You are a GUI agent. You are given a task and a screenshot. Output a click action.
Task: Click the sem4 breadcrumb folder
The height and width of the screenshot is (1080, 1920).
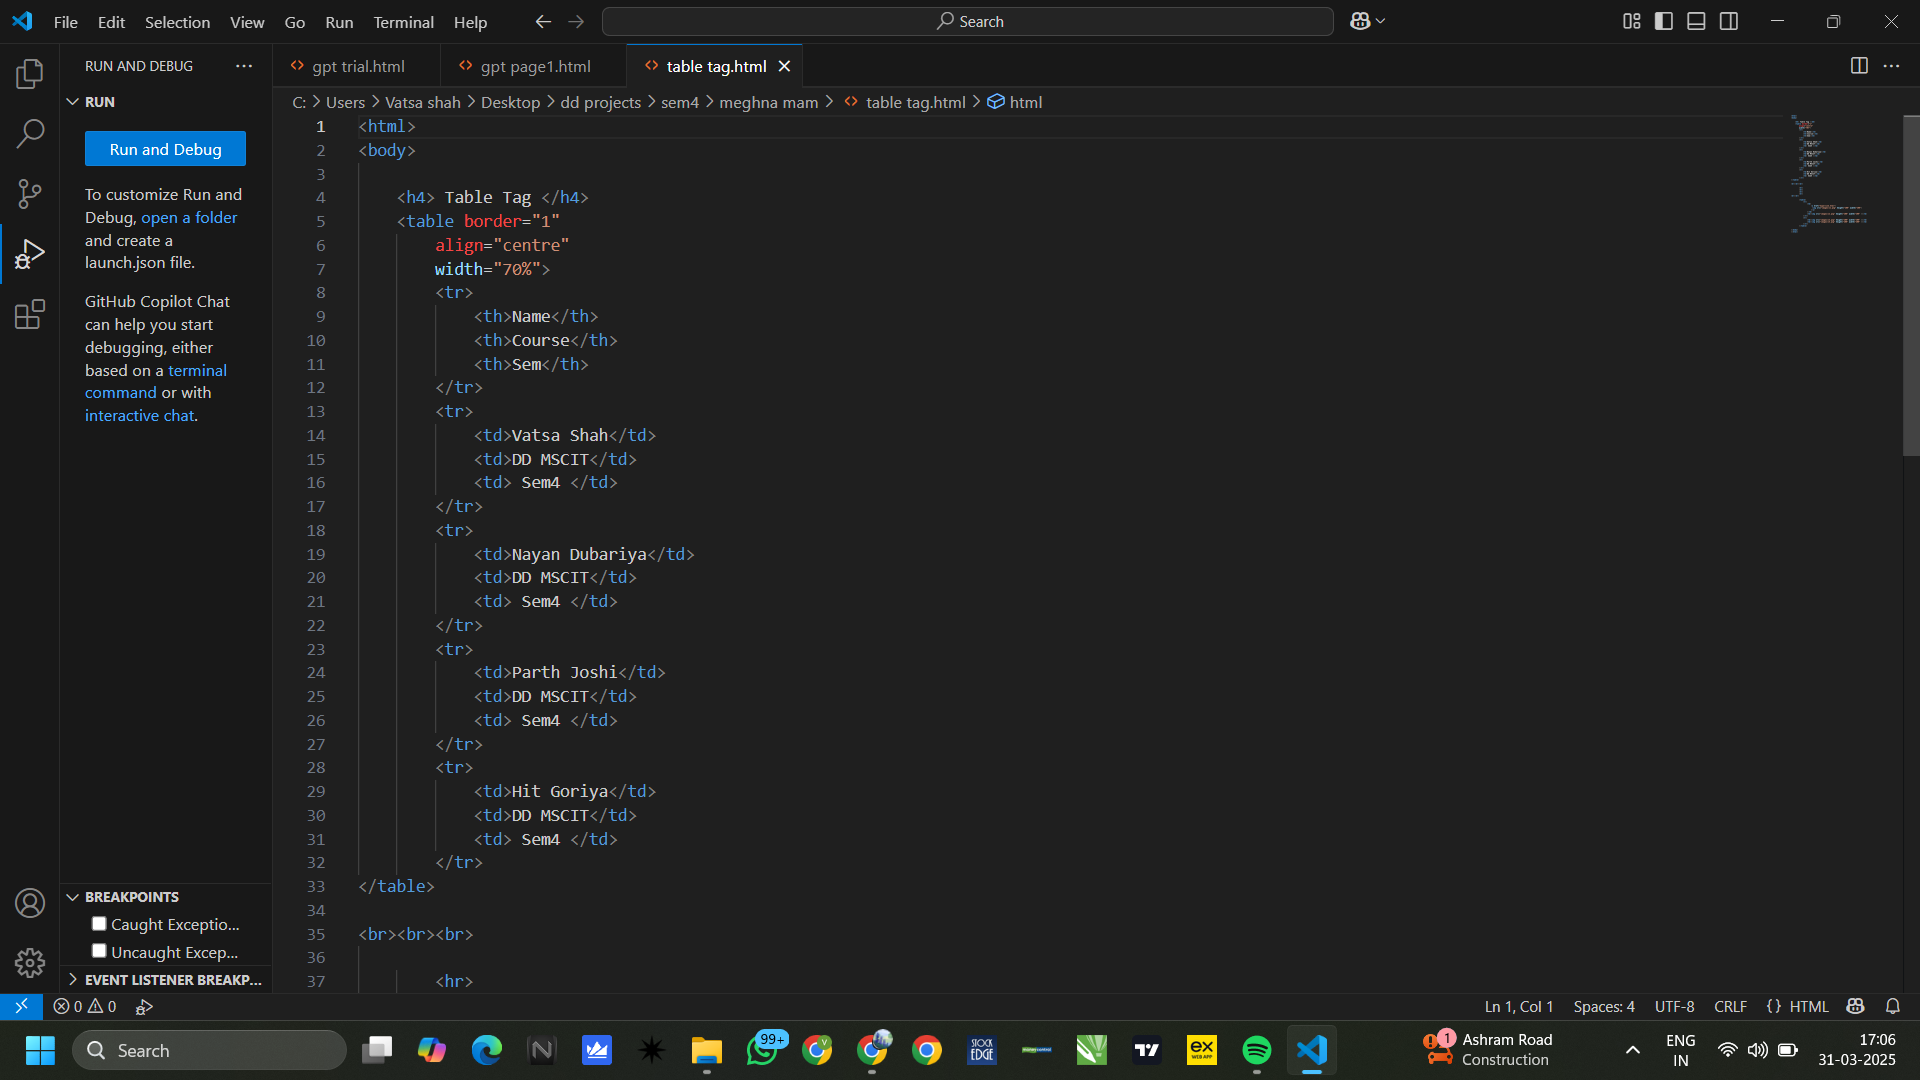tap(680, 102)
